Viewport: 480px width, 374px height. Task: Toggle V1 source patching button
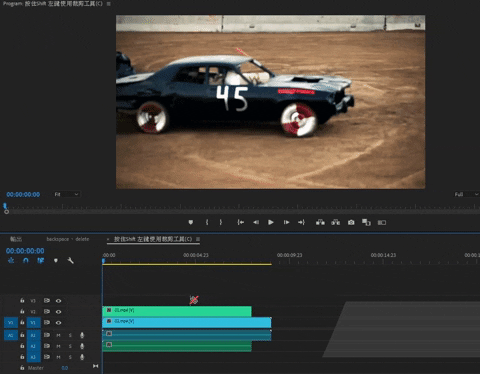tap(11, 323)
